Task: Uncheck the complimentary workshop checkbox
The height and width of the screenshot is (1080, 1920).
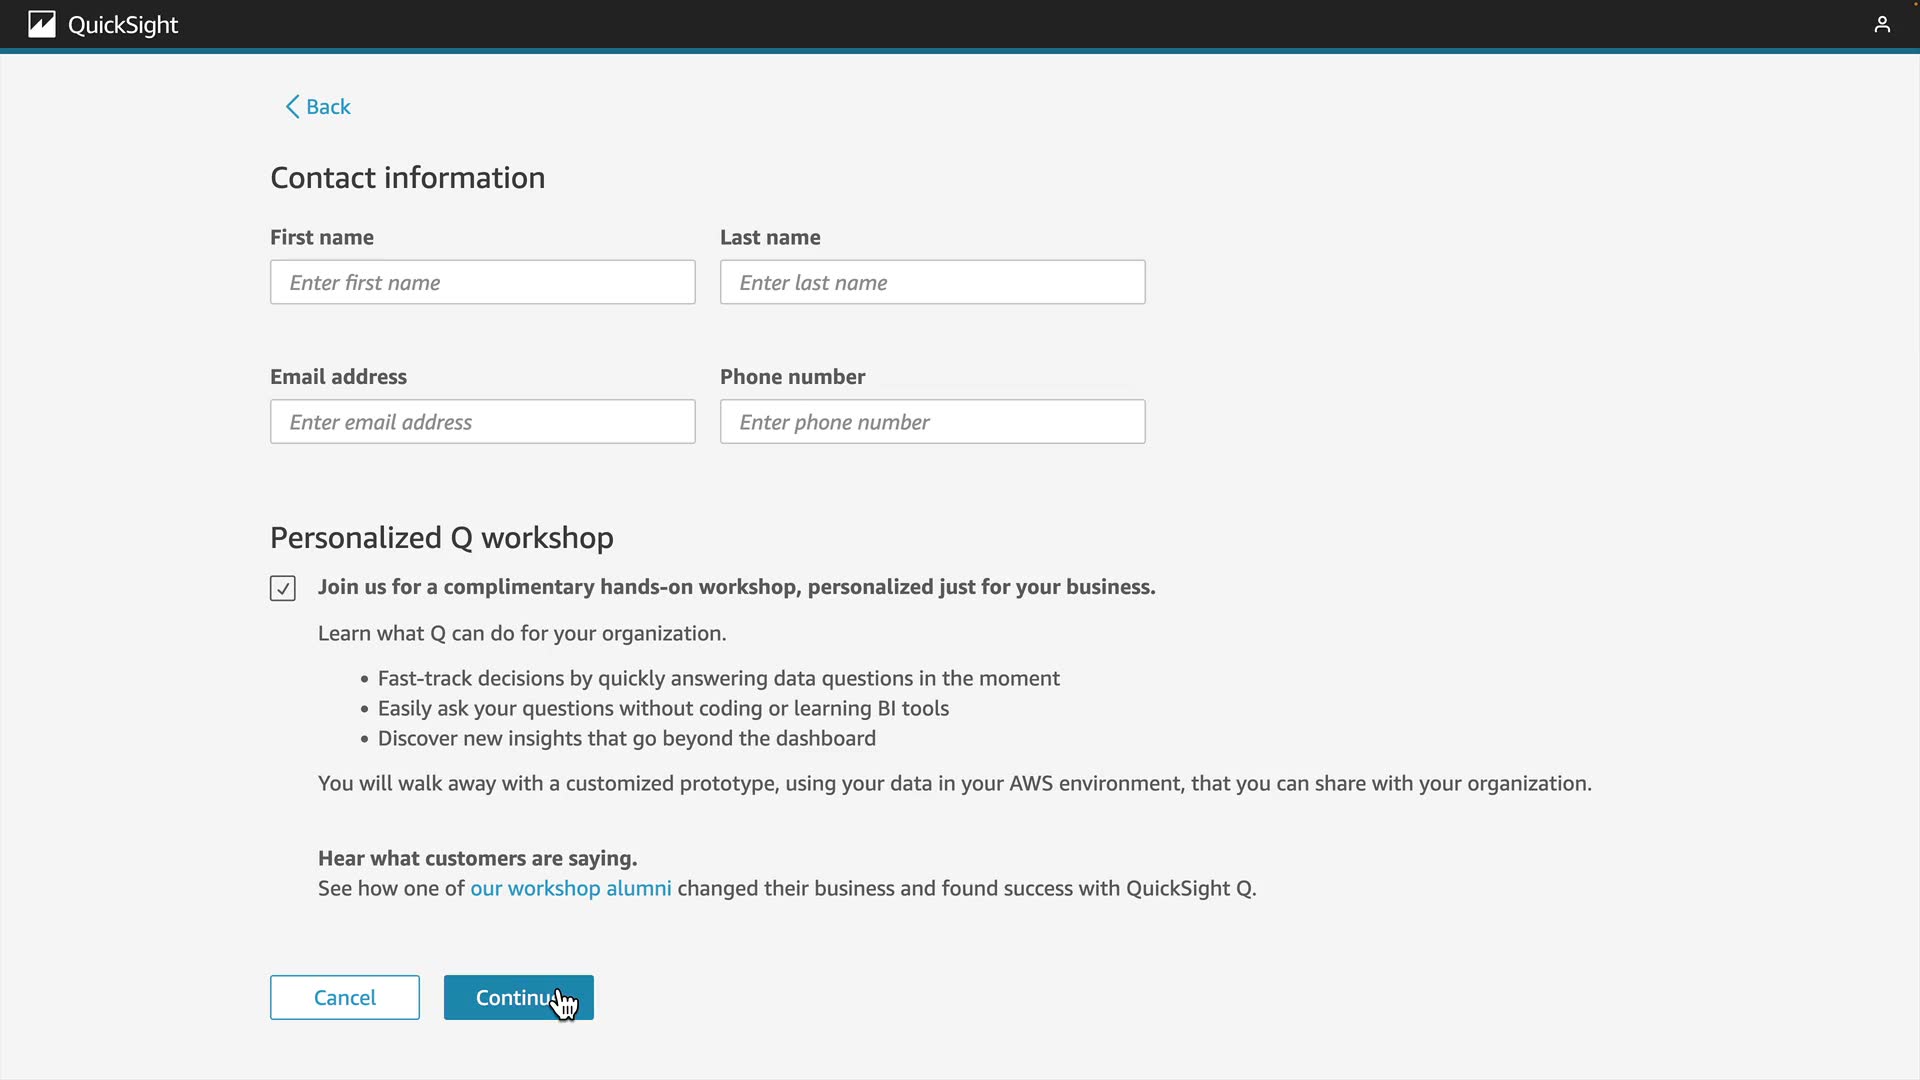Action: click(x=283, y=588)
